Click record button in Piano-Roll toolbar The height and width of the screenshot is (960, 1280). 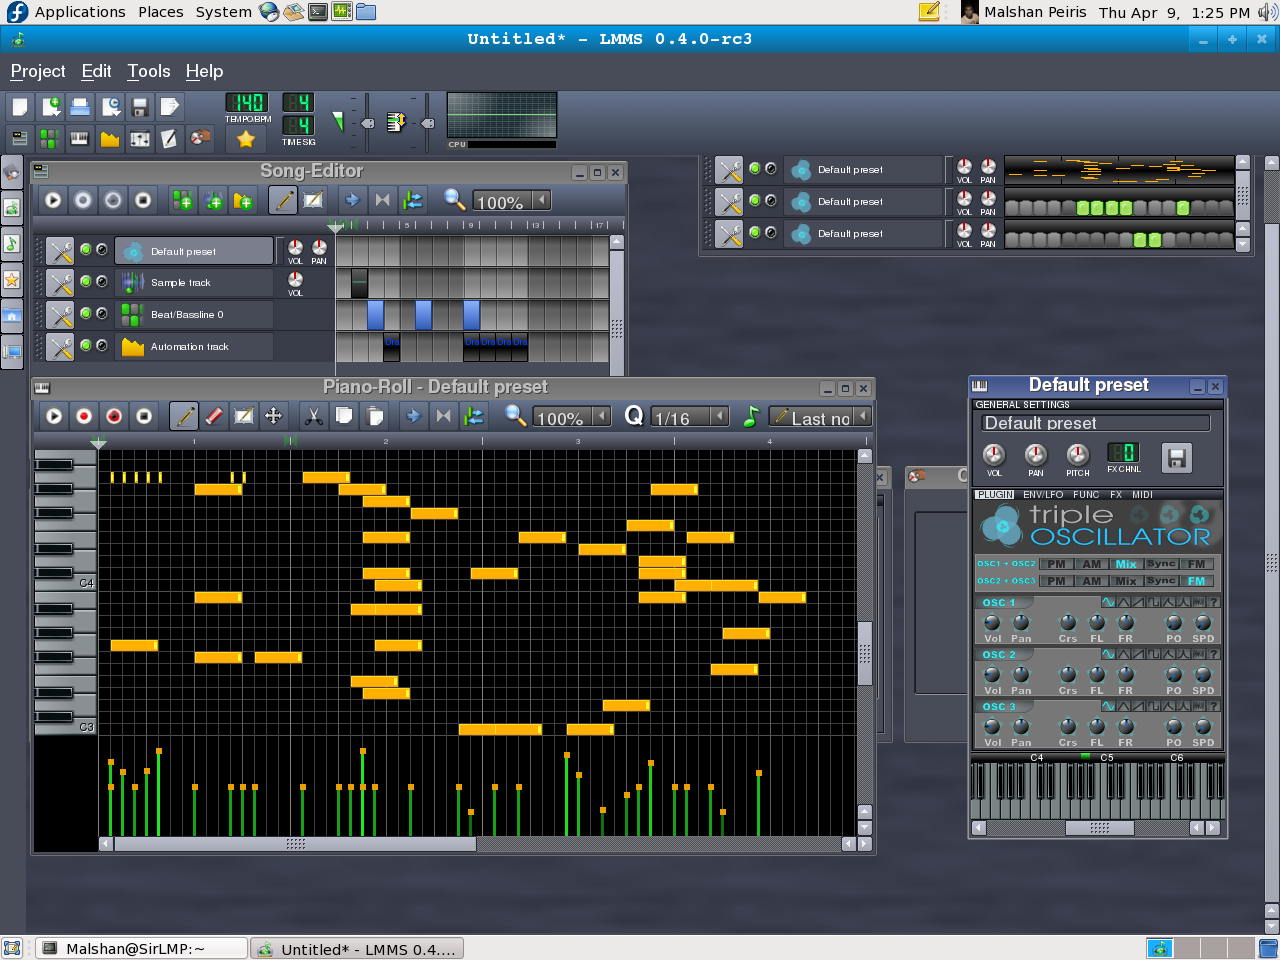click(84, 416)
